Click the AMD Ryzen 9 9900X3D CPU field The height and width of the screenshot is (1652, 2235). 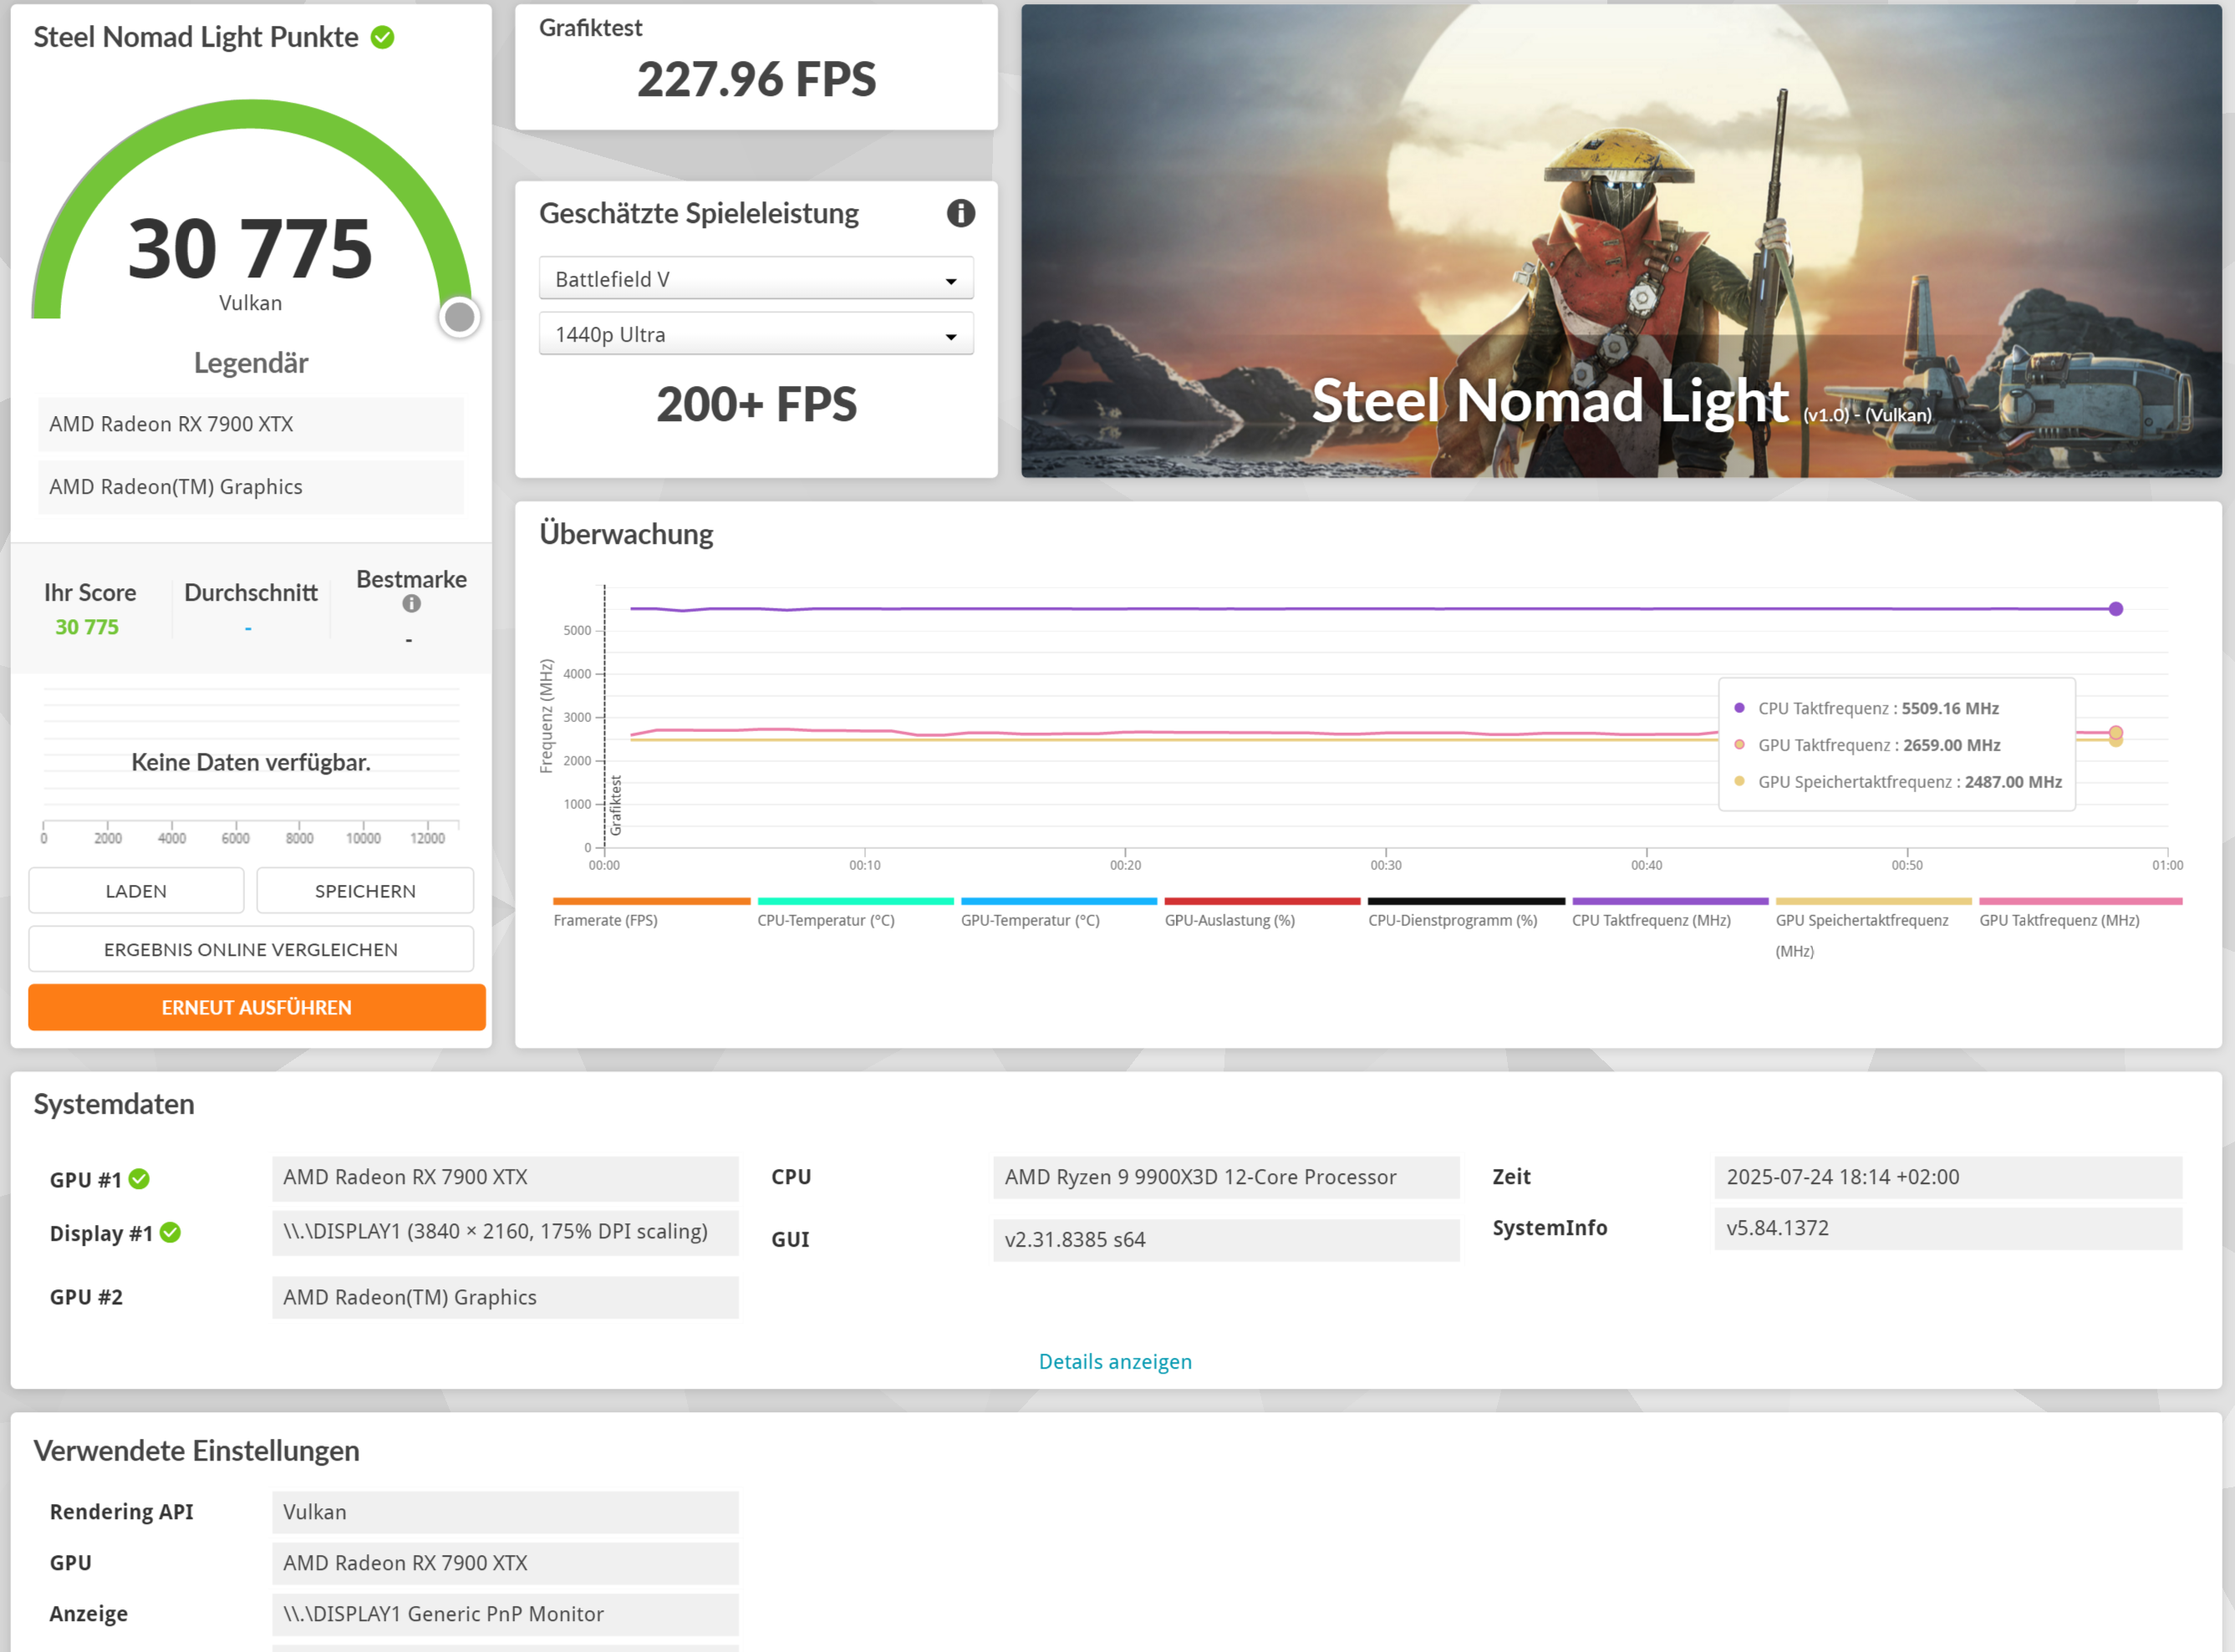(x=1226, y=1177)
